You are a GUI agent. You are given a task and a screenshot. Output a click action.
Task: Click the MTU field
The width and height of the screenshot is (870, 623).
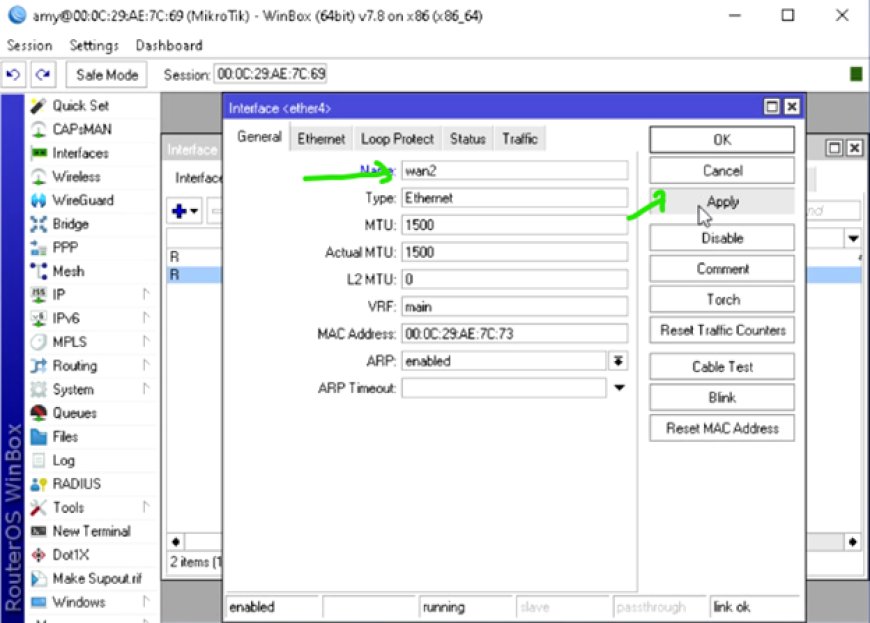pos(515,225)
